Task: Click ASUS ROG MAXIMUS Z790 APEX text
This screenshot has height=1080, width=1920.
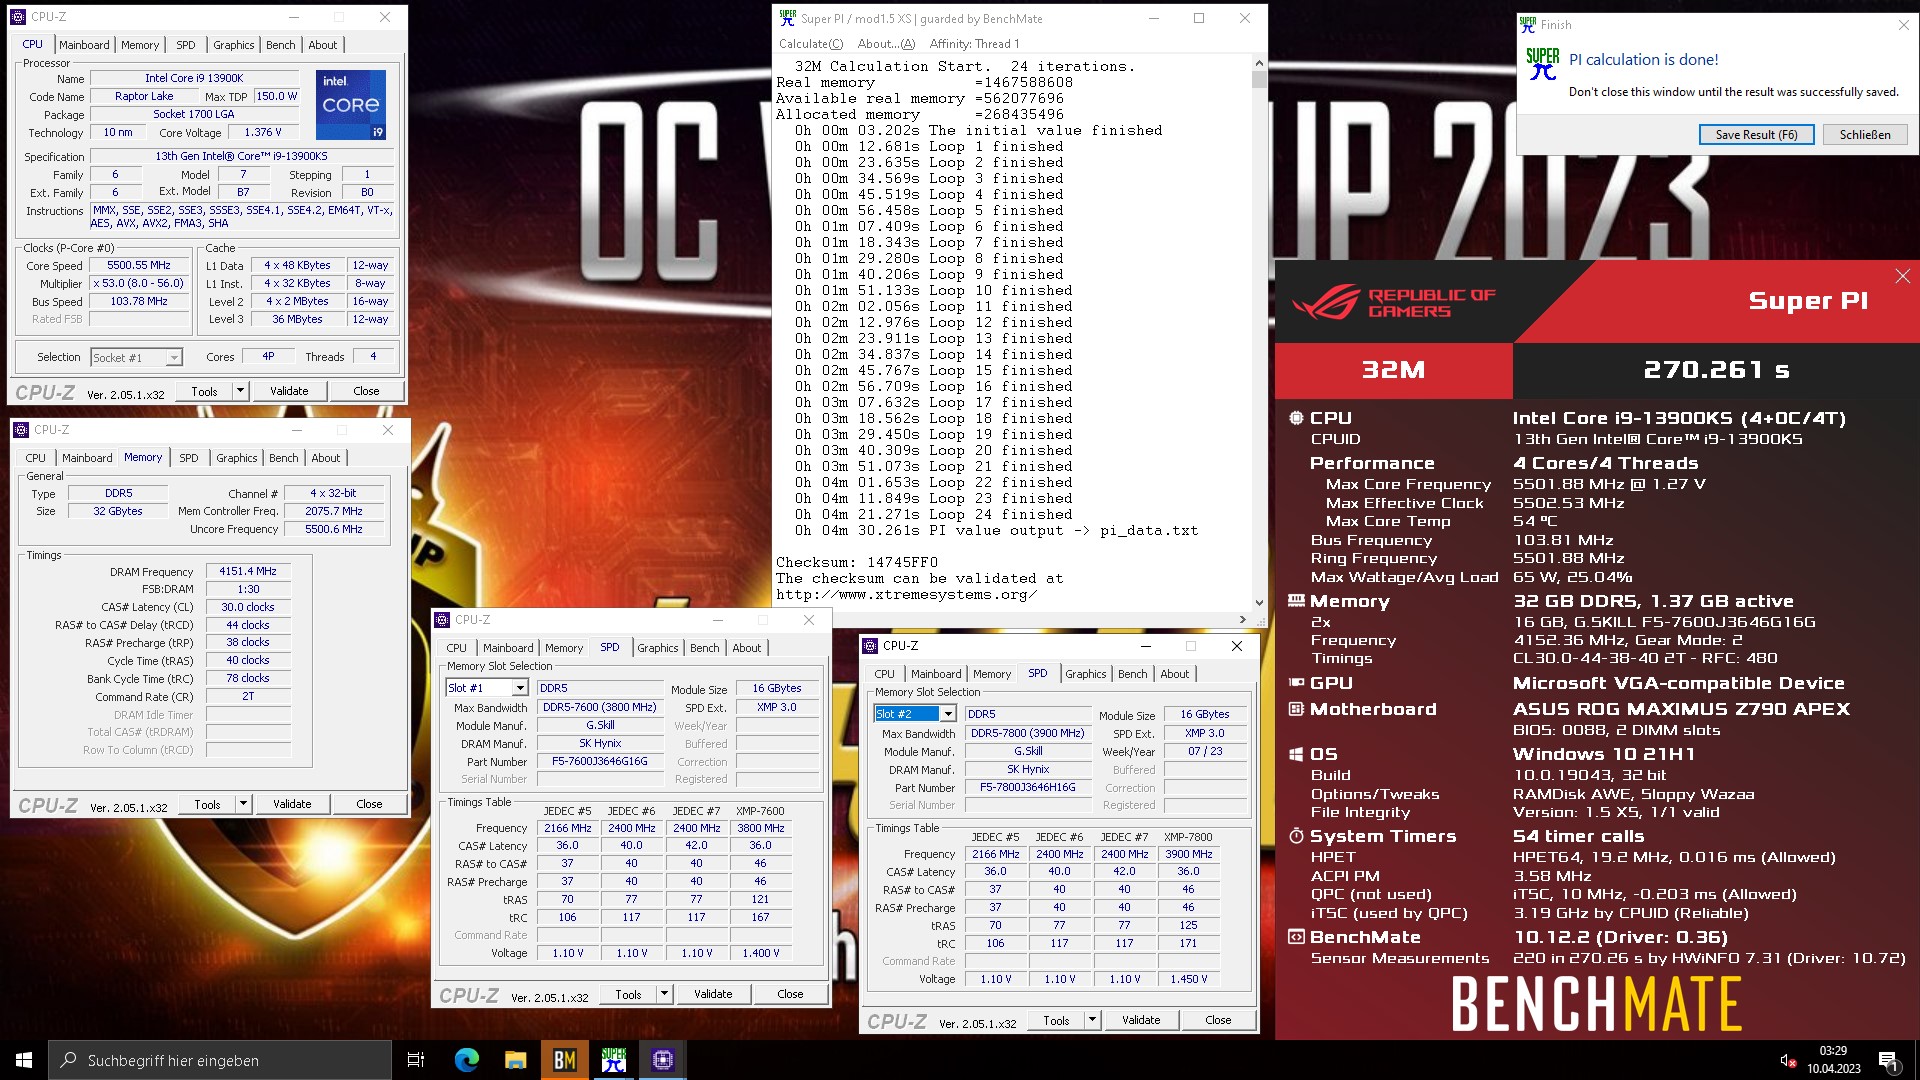Action: (1681, 709)
